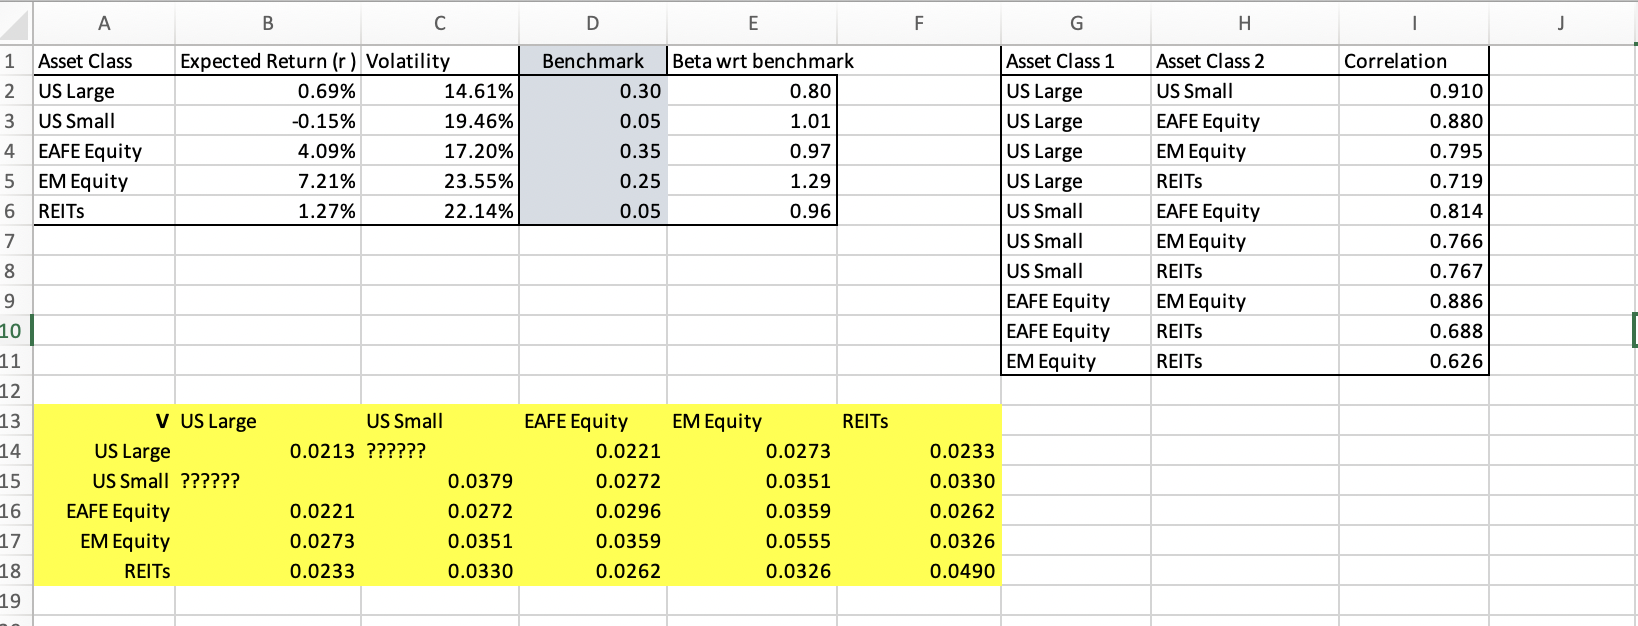Select row 13 header
The height and width of the screenshot is (626, 1638).
pos(16,421)
